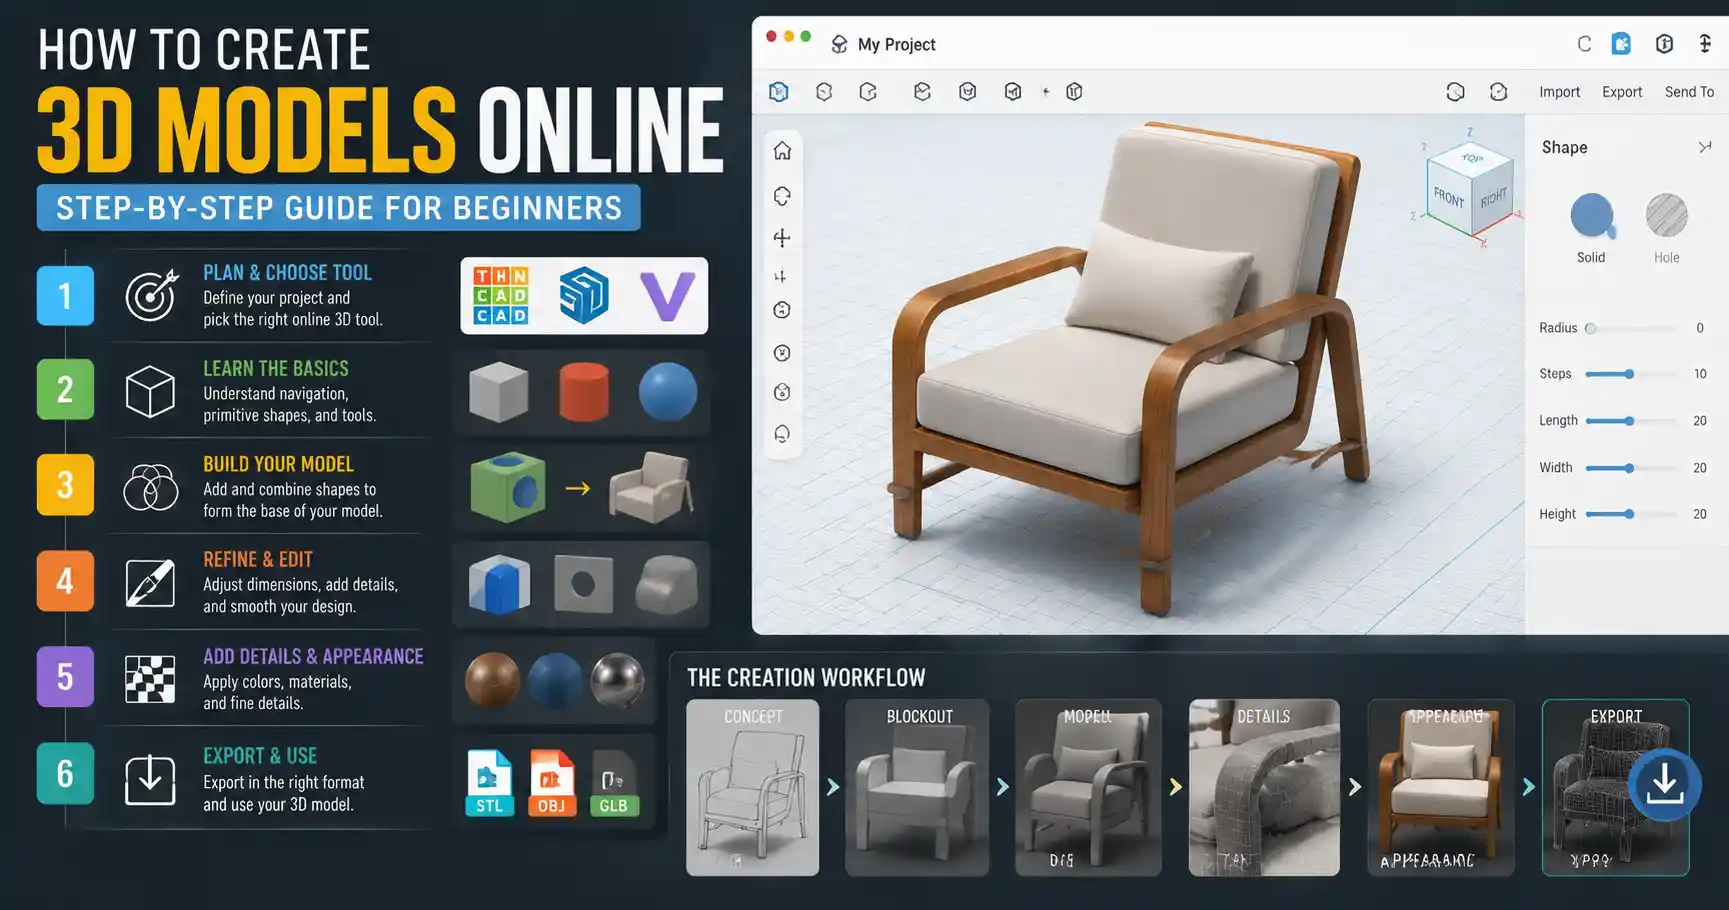Click the download-box icon beside Export & Use
This screenshot has height=910, width=1729.
pyautogui.click(x=150, y=779)
